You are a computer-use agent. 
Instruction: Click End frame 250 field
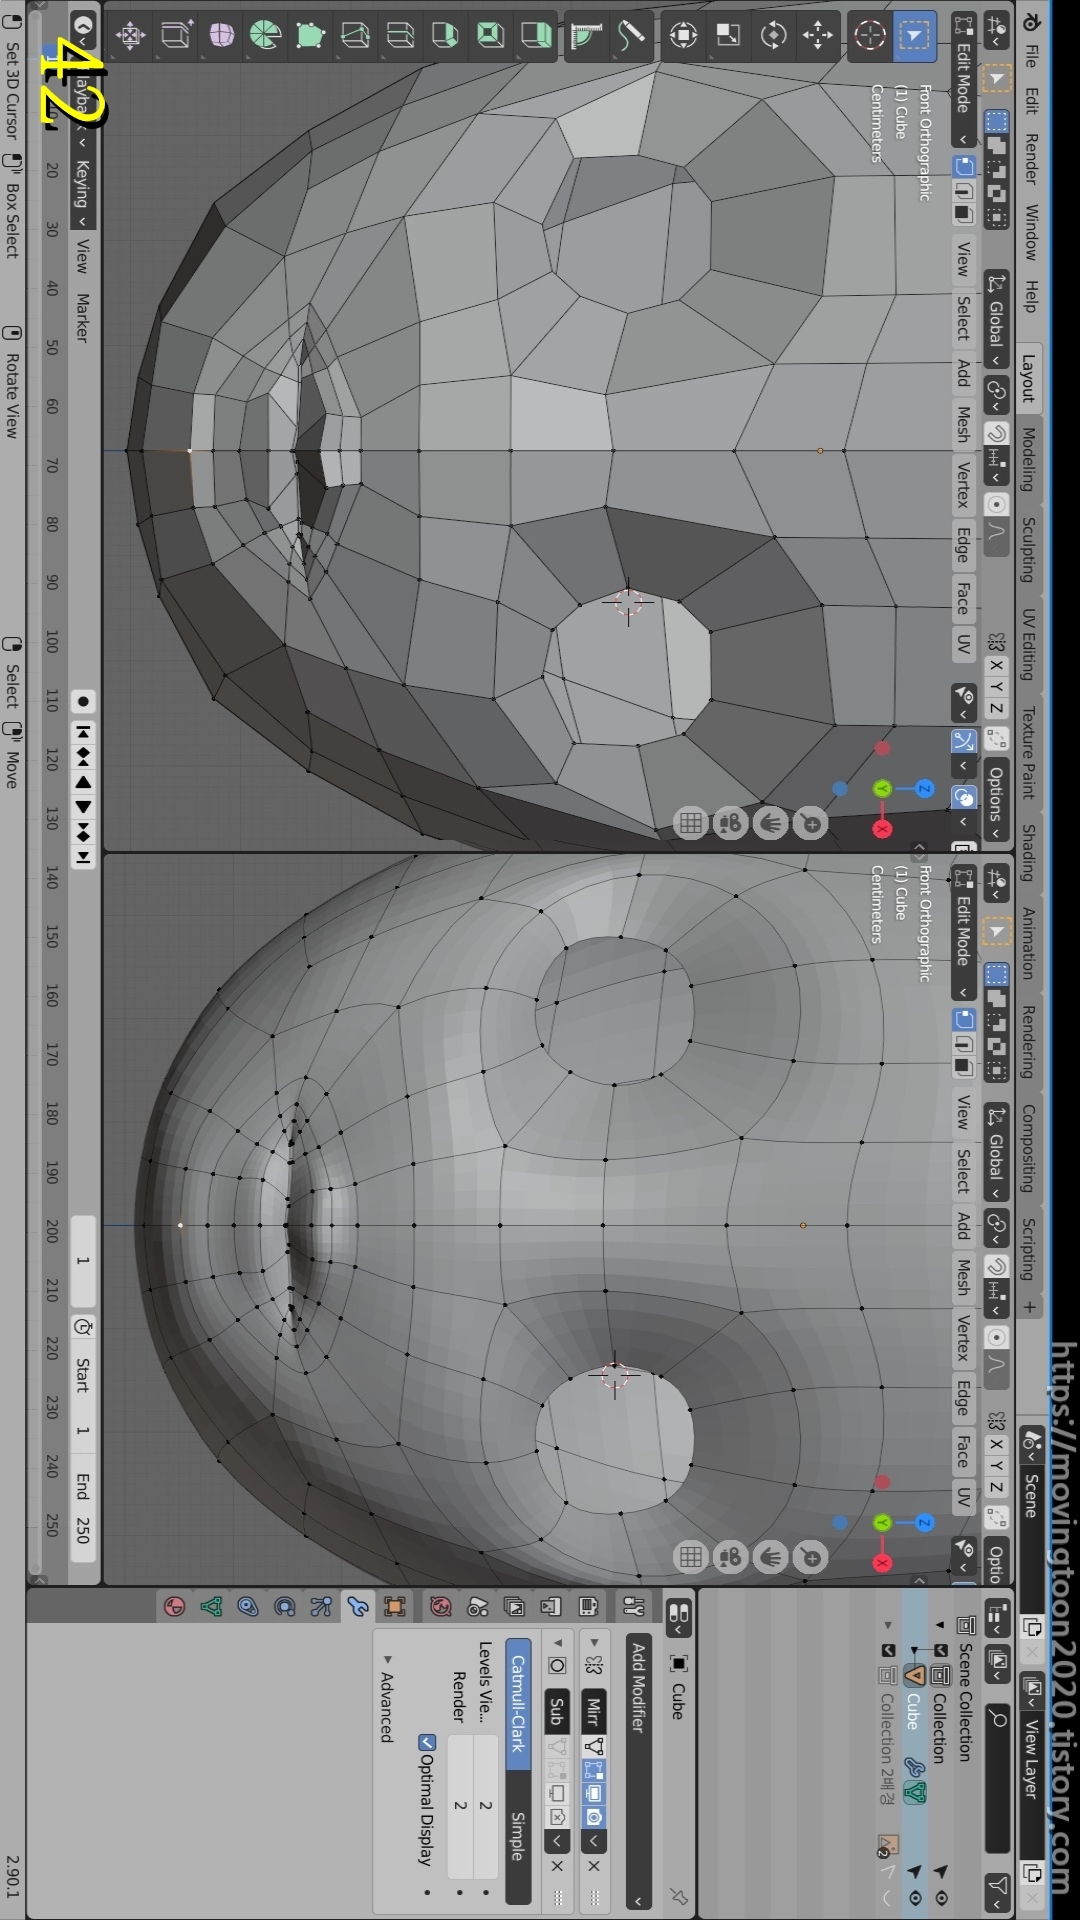[x=83, y=1507]
